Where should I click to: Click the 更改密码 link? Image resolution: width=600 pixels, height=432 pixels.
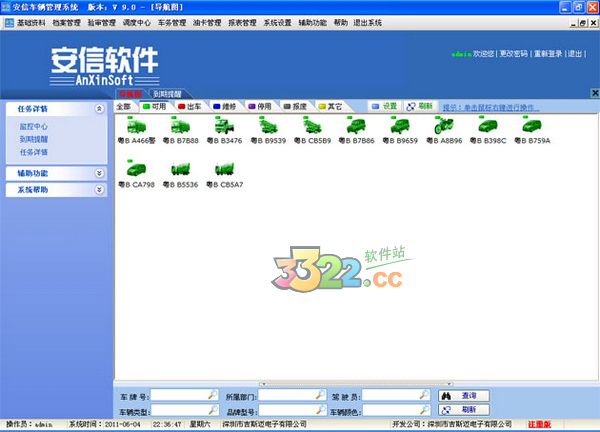514,54
